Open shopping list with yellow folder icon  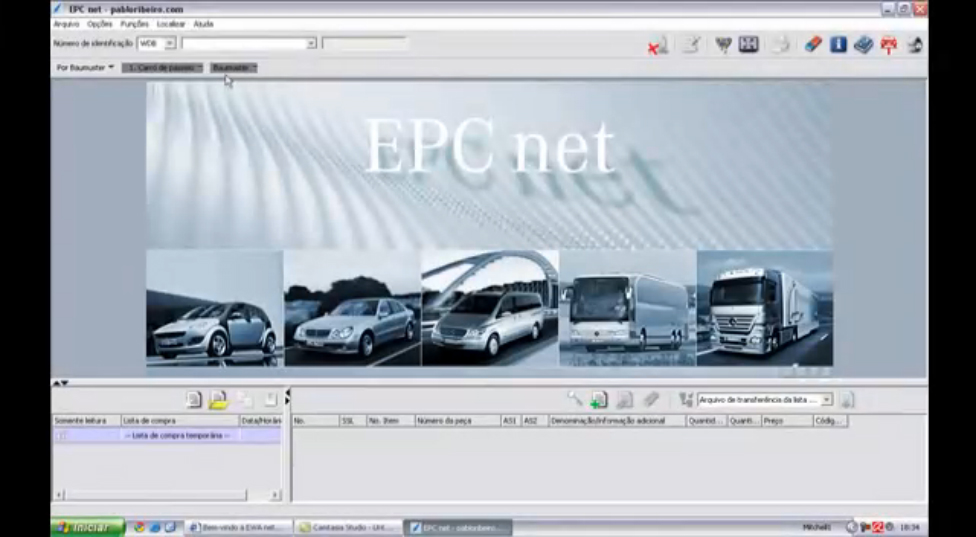pos(218,399)
